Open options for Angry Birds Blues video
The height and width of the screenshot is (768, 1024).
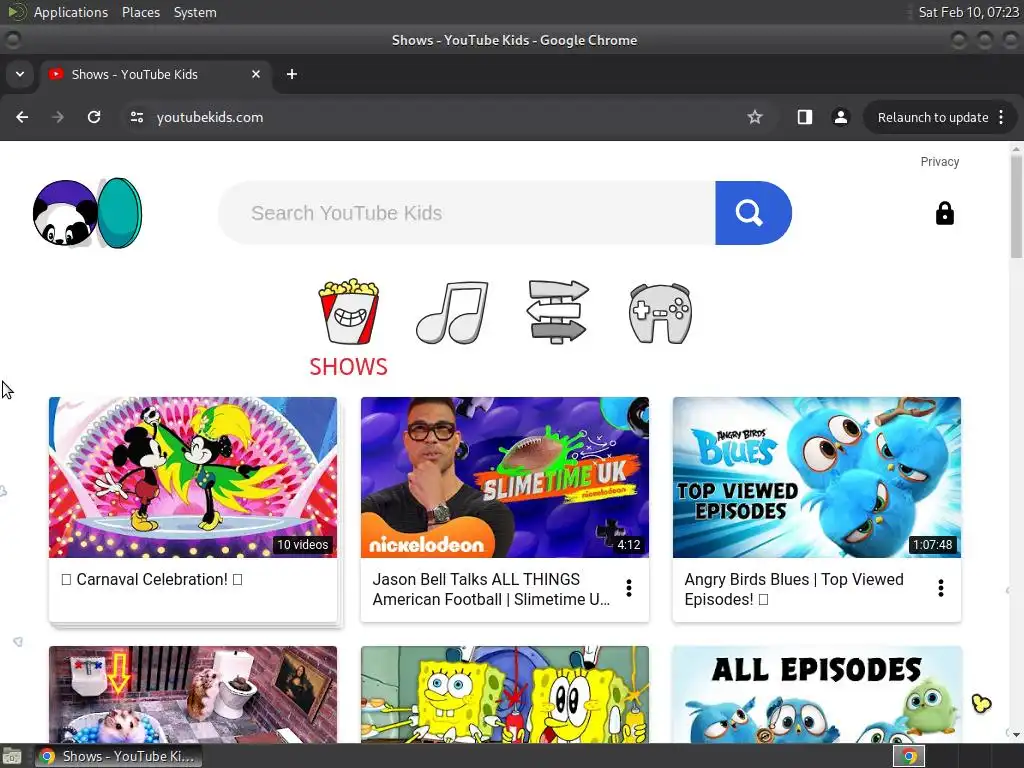[x=941, y=588]
